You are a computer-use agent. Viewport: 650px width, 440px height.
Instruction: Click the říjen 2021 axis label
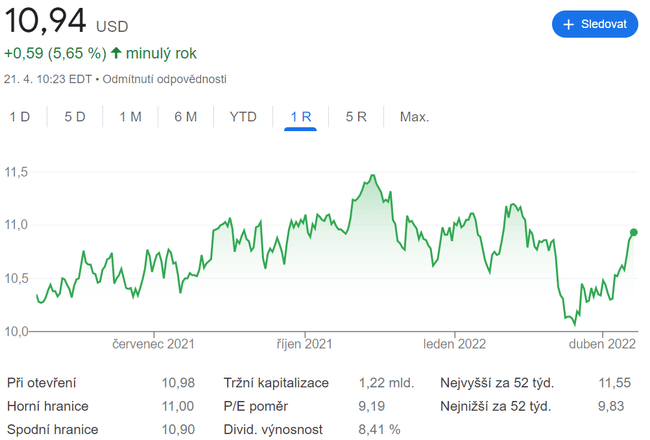click(x=304, y=344)
